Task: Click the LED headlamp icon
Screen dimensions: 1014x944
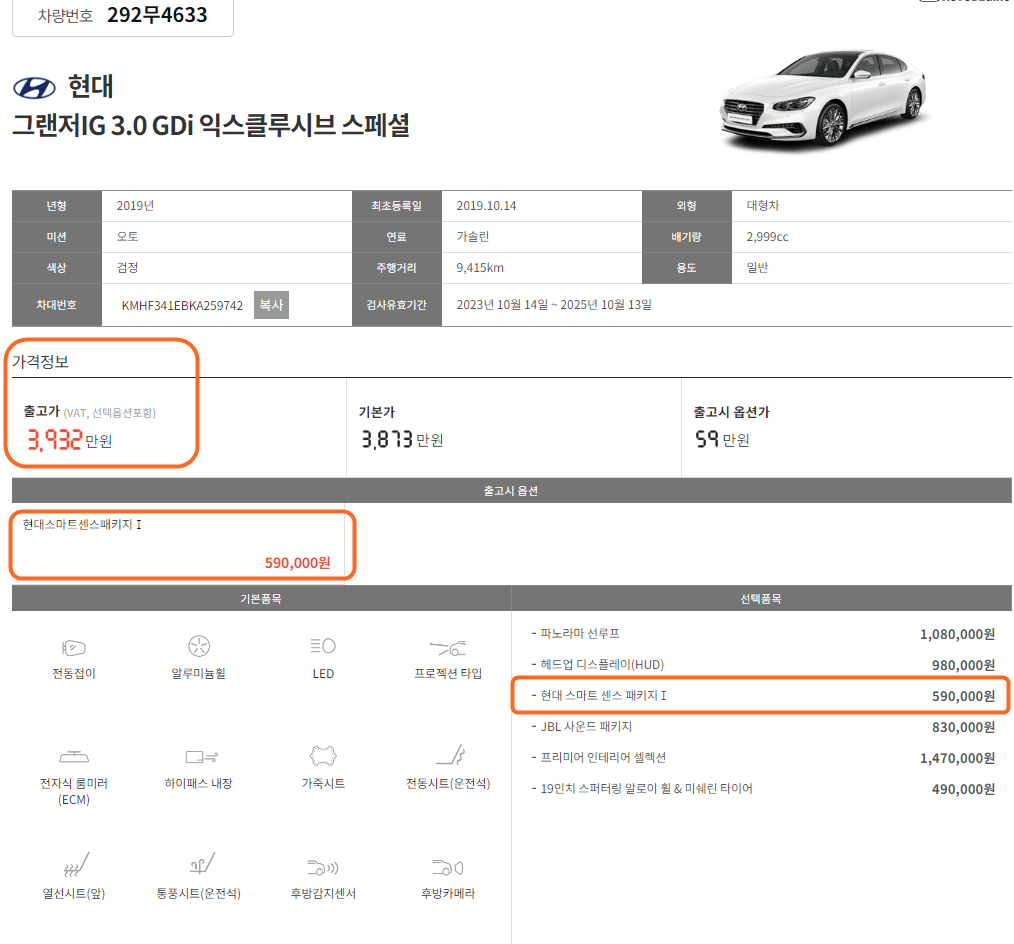Action: click(323, 645)
